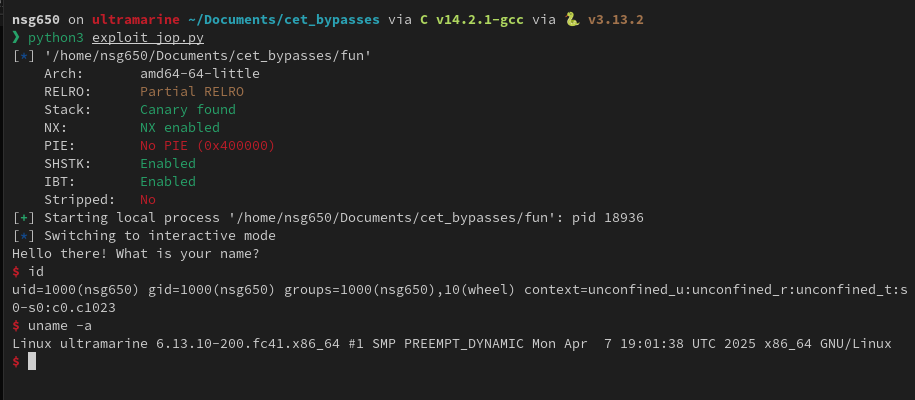Screen dimensions: 915x400
Task: Click the 'SHSTK:' label
Action: (x=68, y=164)
